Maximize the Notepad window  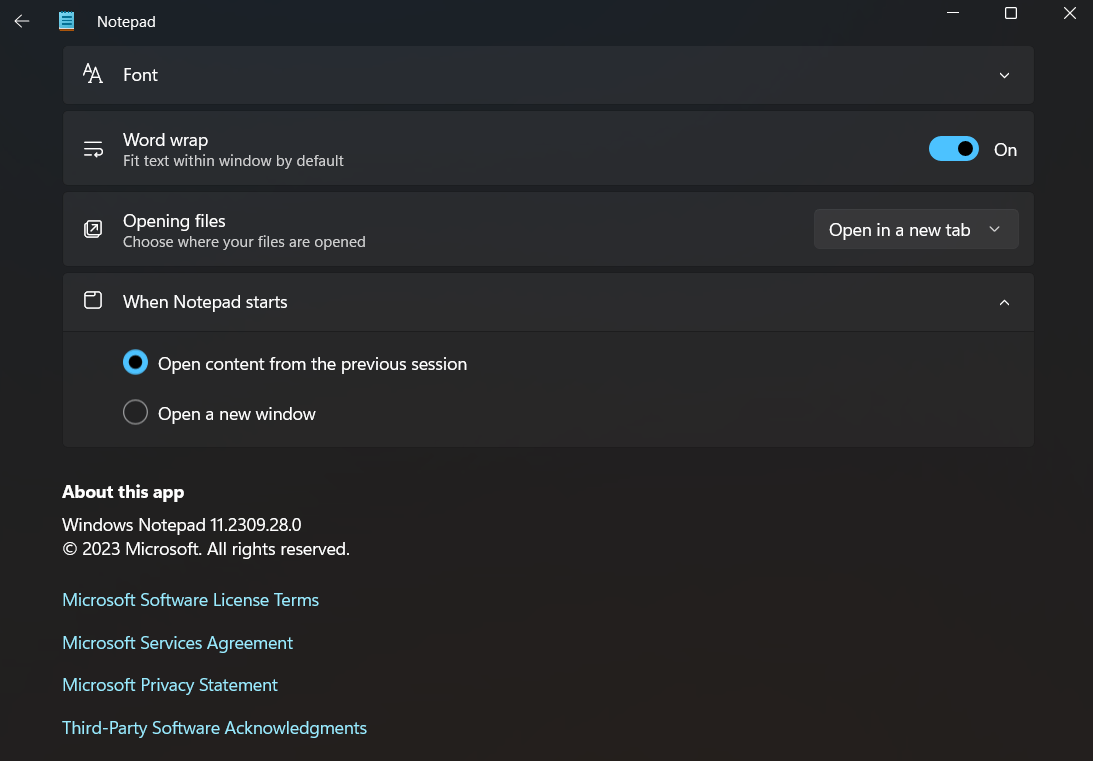click(x=1011, y=13)
